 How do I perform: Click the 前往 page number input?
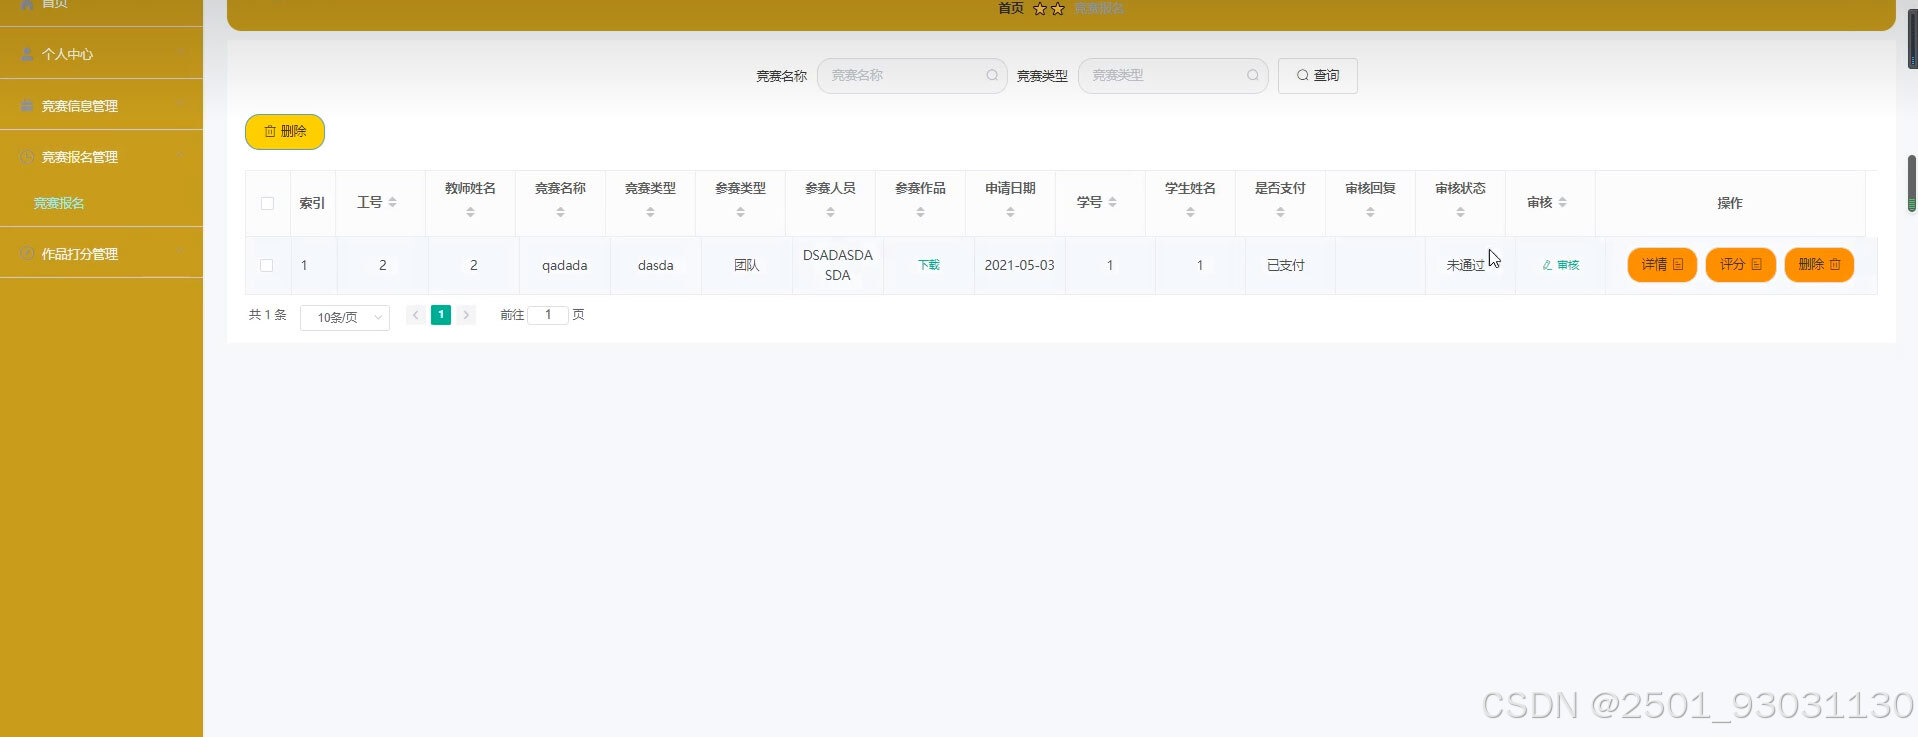click(548, 315)
